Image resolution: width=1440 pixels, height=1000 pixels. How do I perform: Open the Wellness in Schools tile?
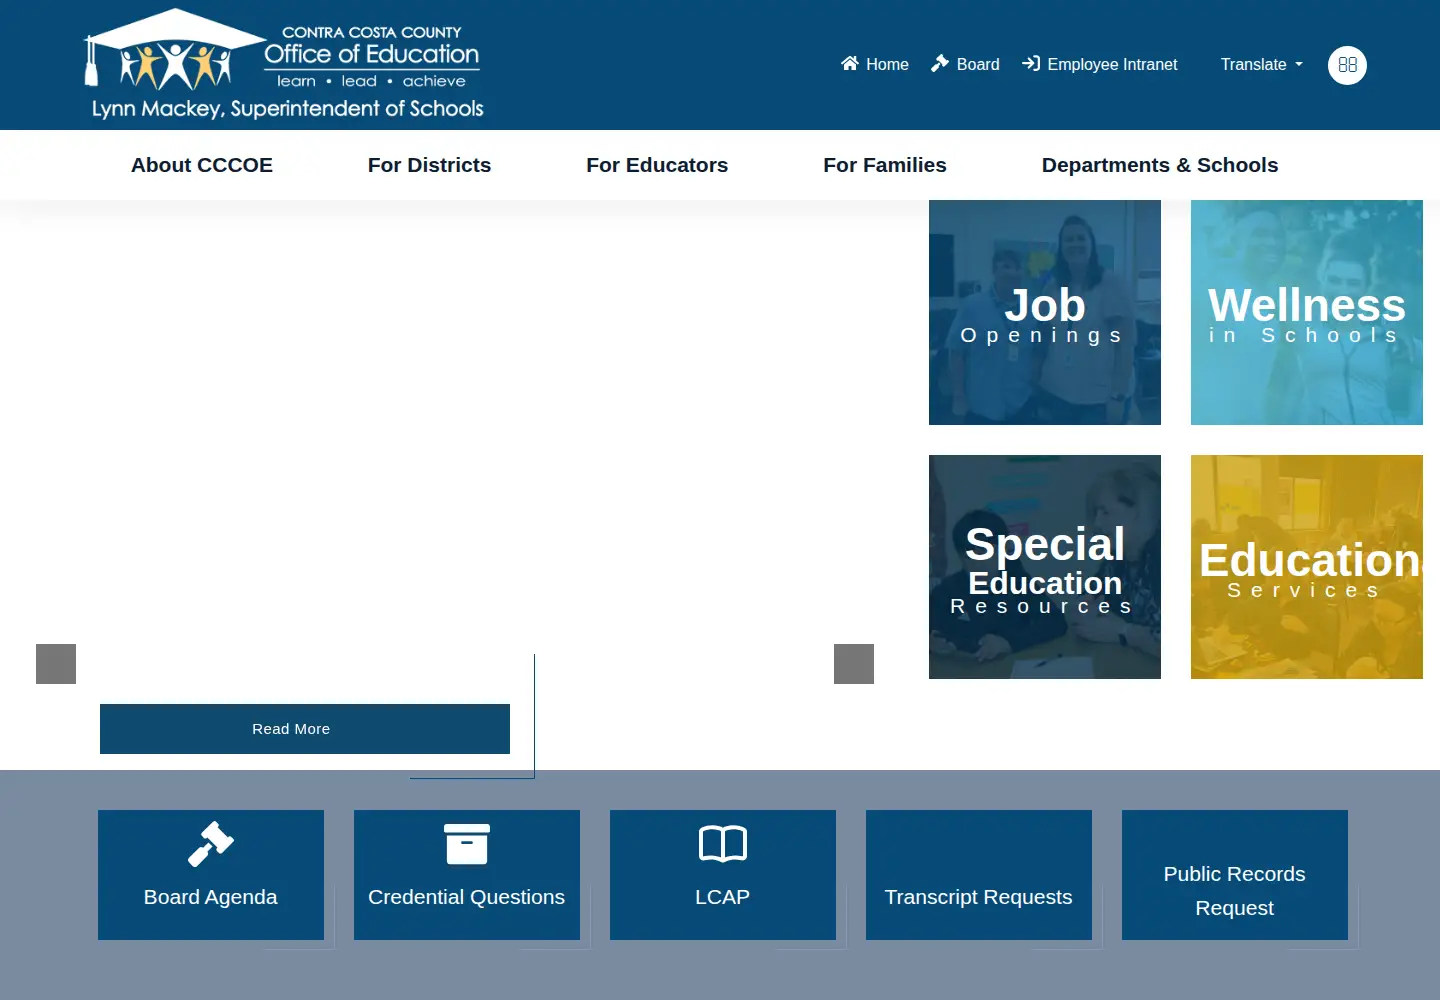tap(1307, 312)
